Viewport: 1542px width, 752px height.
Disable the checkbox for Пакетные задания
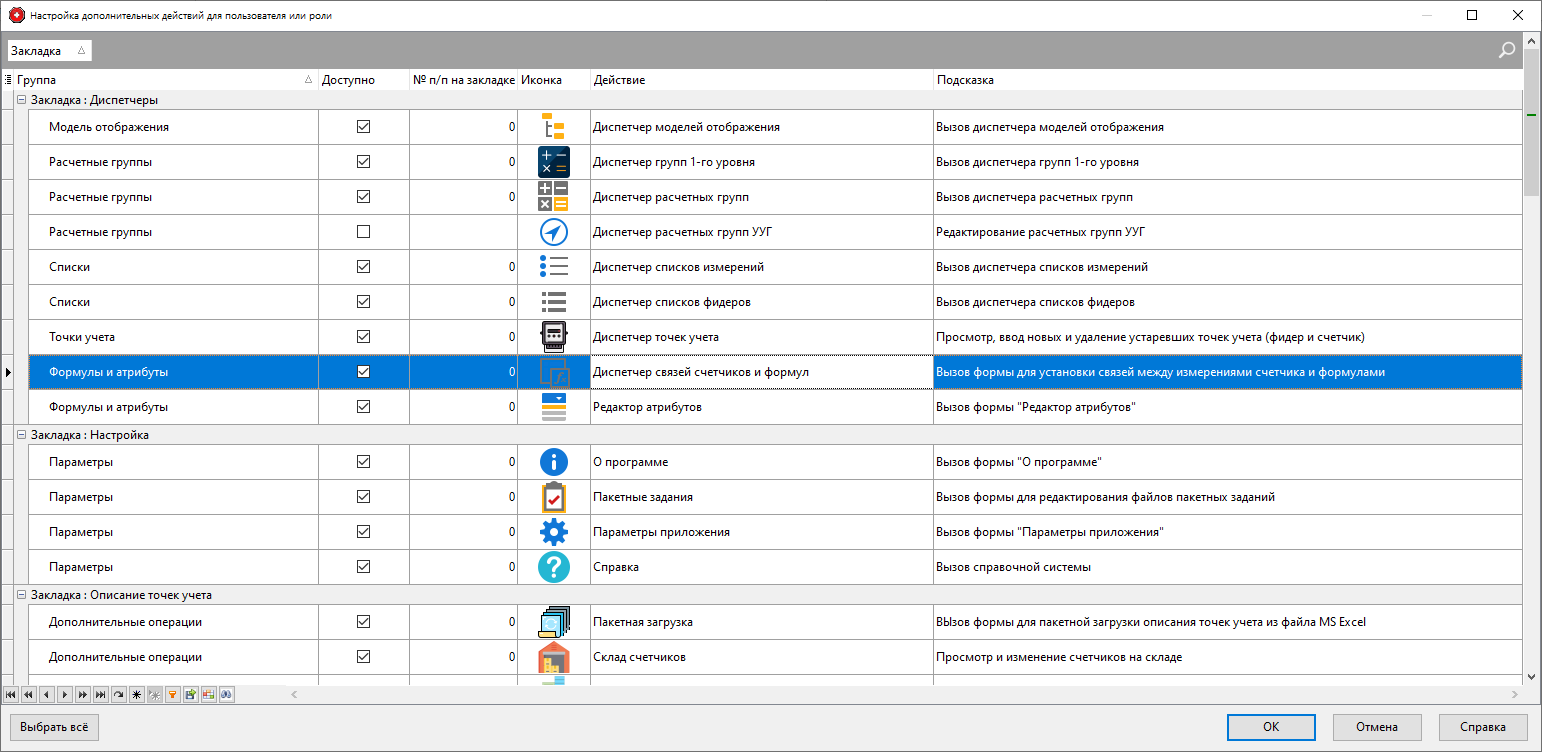(363, 496)
